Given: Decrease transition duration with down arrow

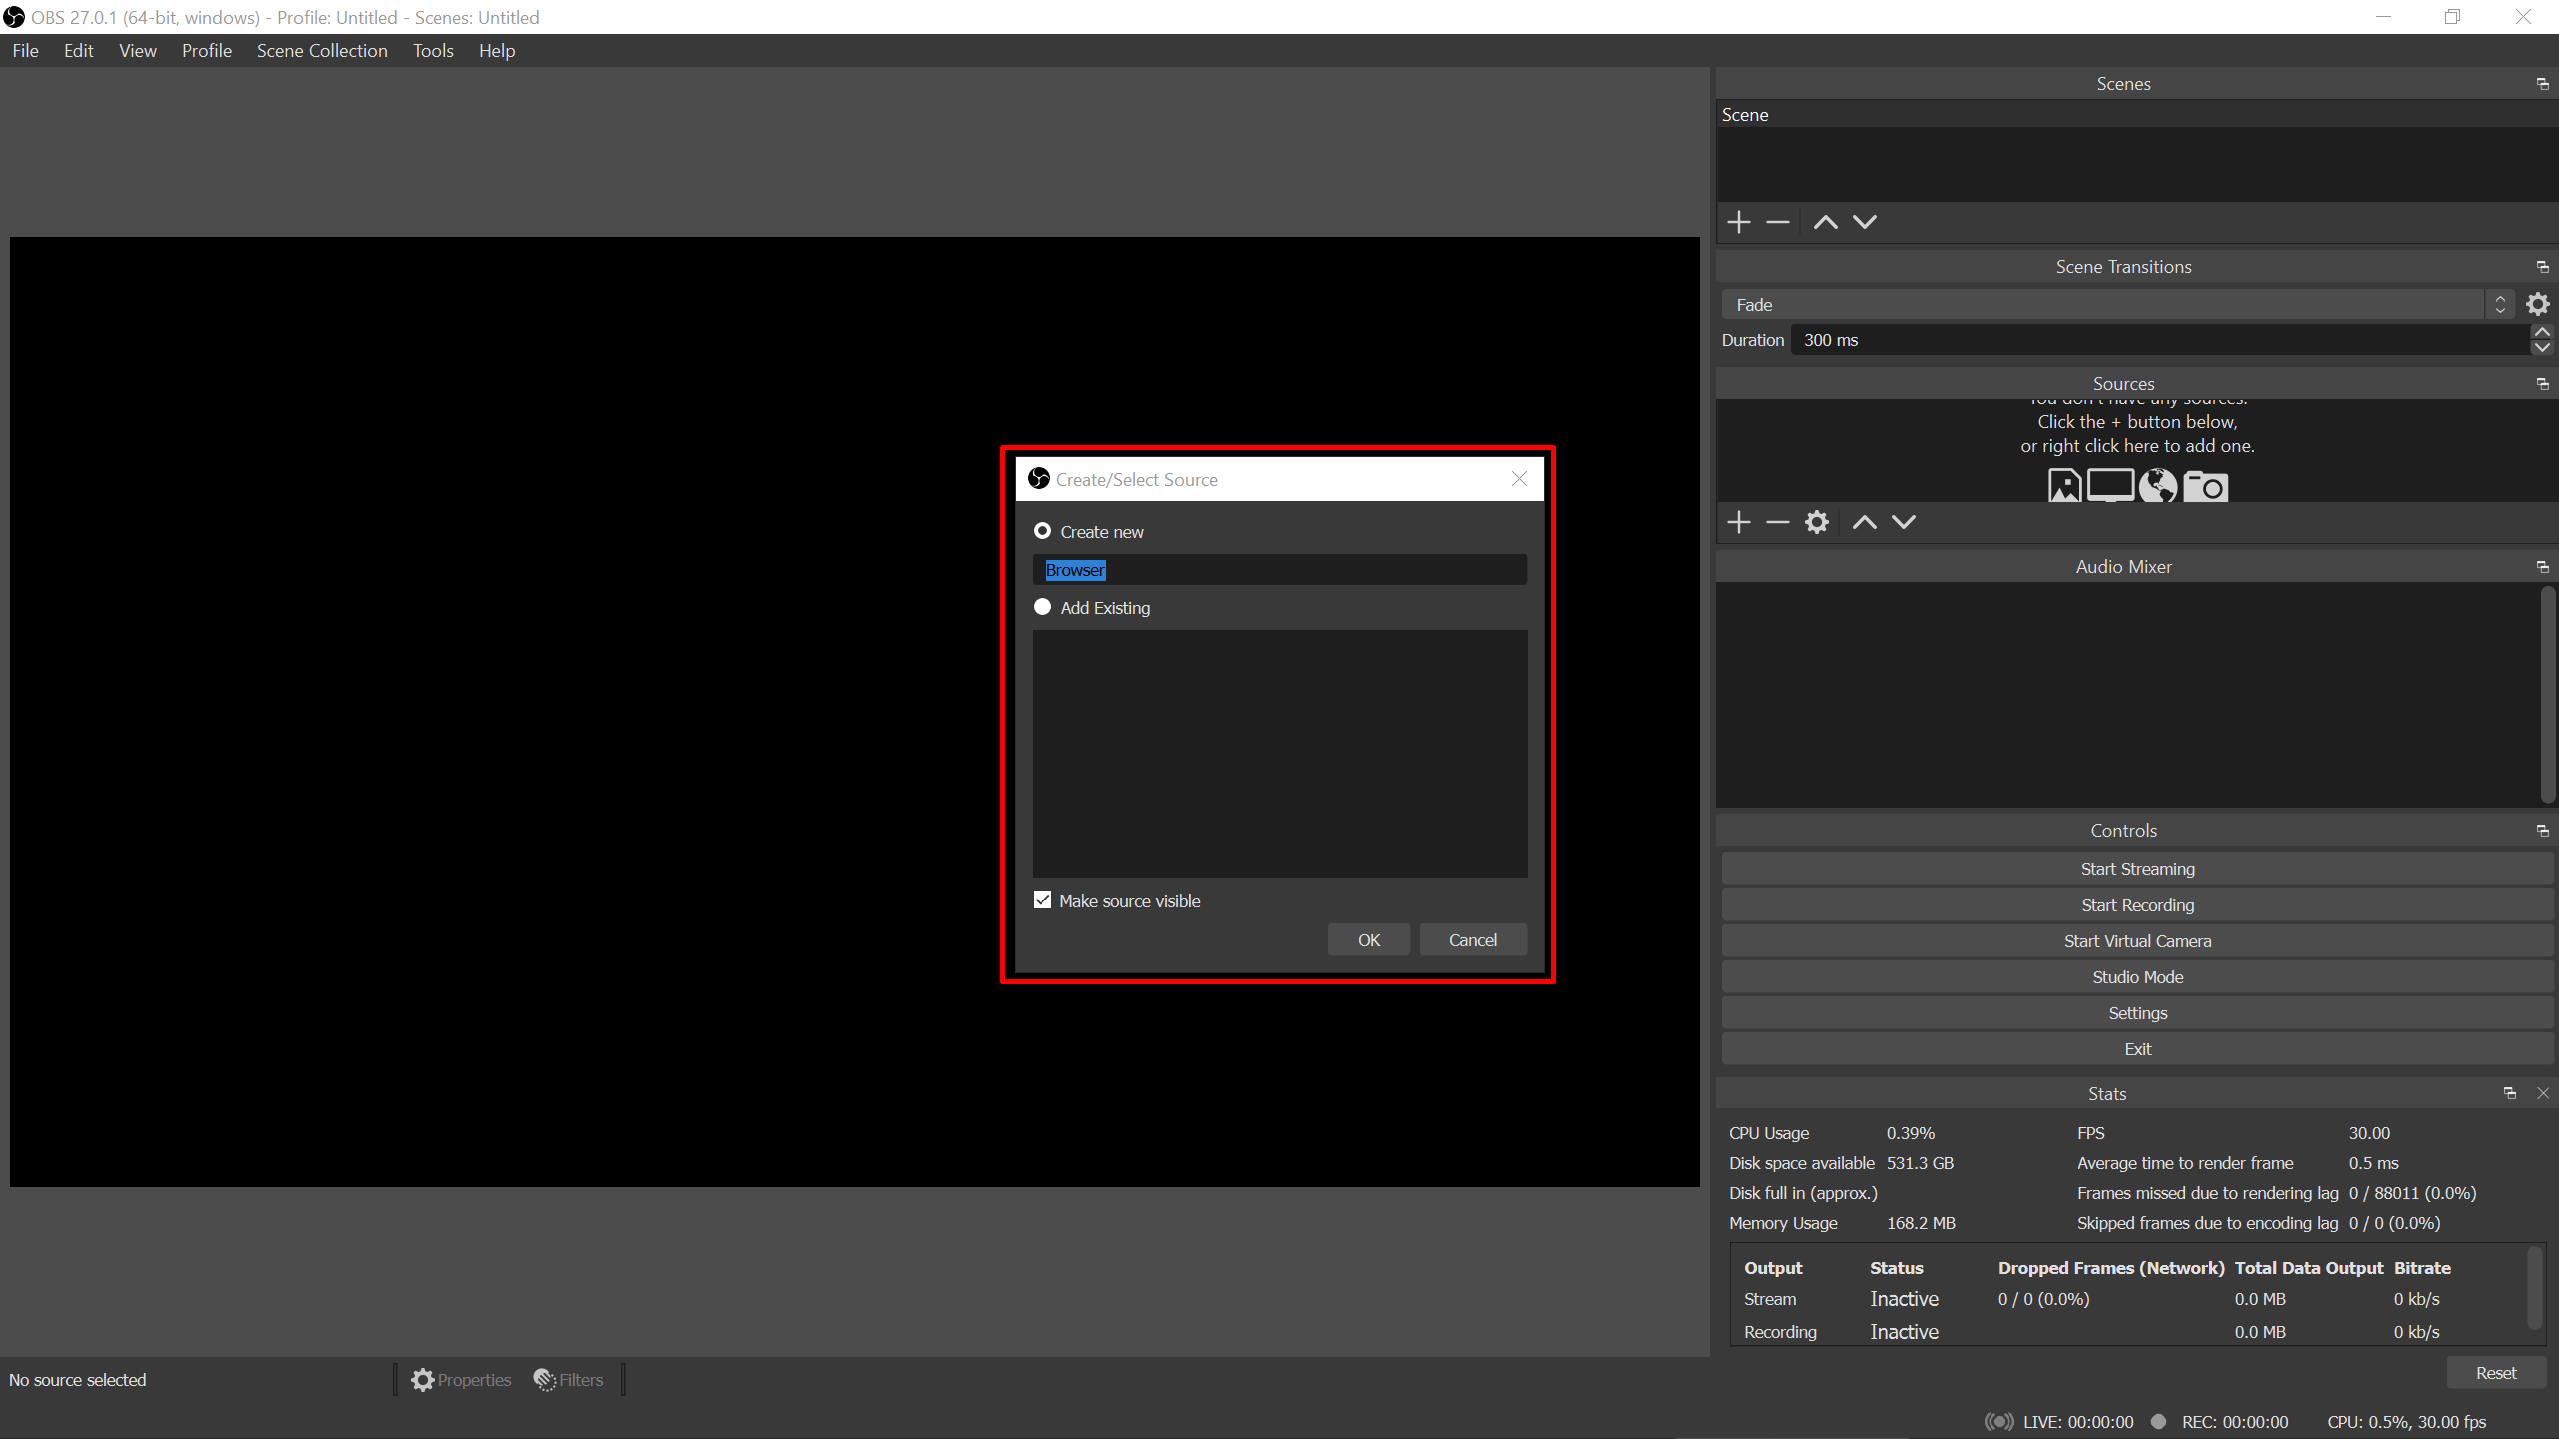Looking at the screenshot, I should [2541, 348].
